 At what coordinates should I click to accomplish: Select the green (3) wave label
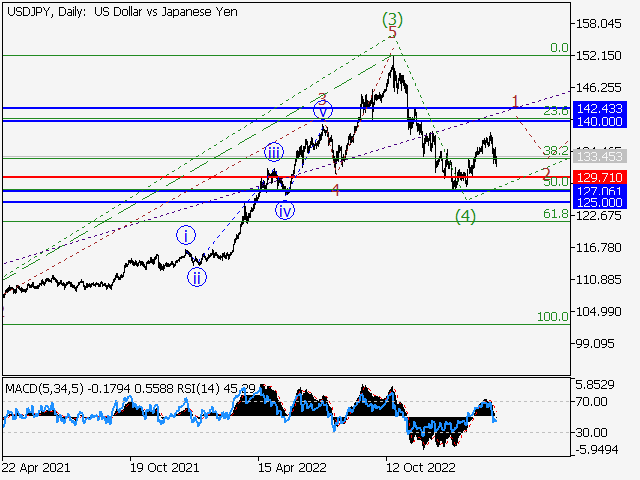click(392, 19)
